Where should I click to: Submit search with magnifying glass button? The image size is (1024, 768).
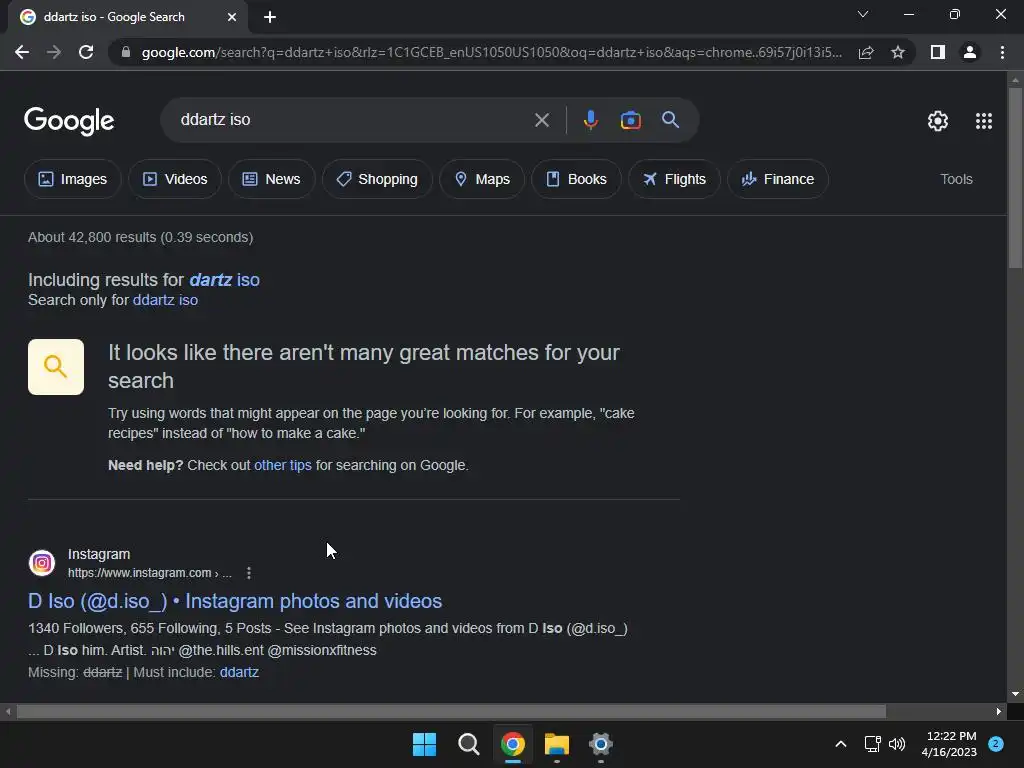pyautogui.click(x=670, y=120)
